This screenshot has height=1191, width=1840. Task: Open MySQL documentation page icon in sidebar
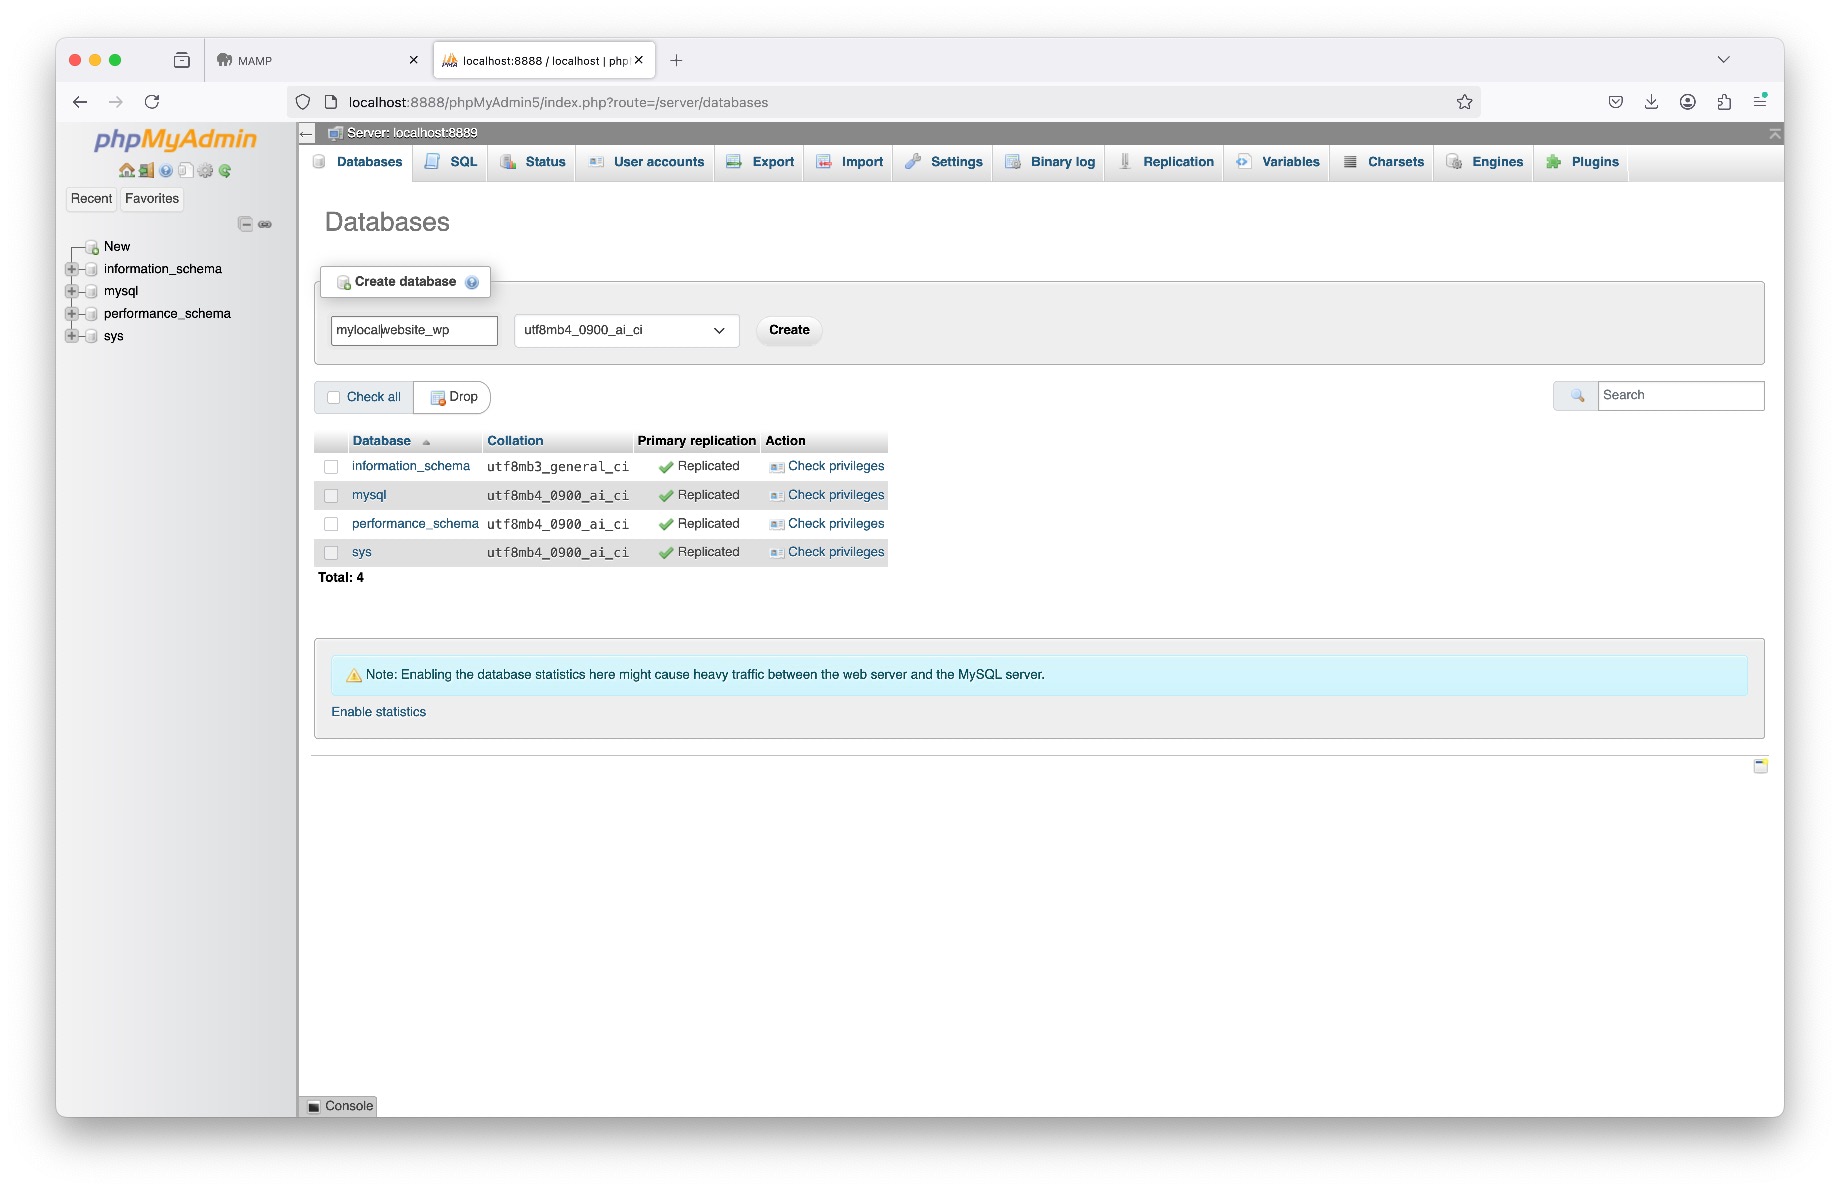tap(185, 171)
